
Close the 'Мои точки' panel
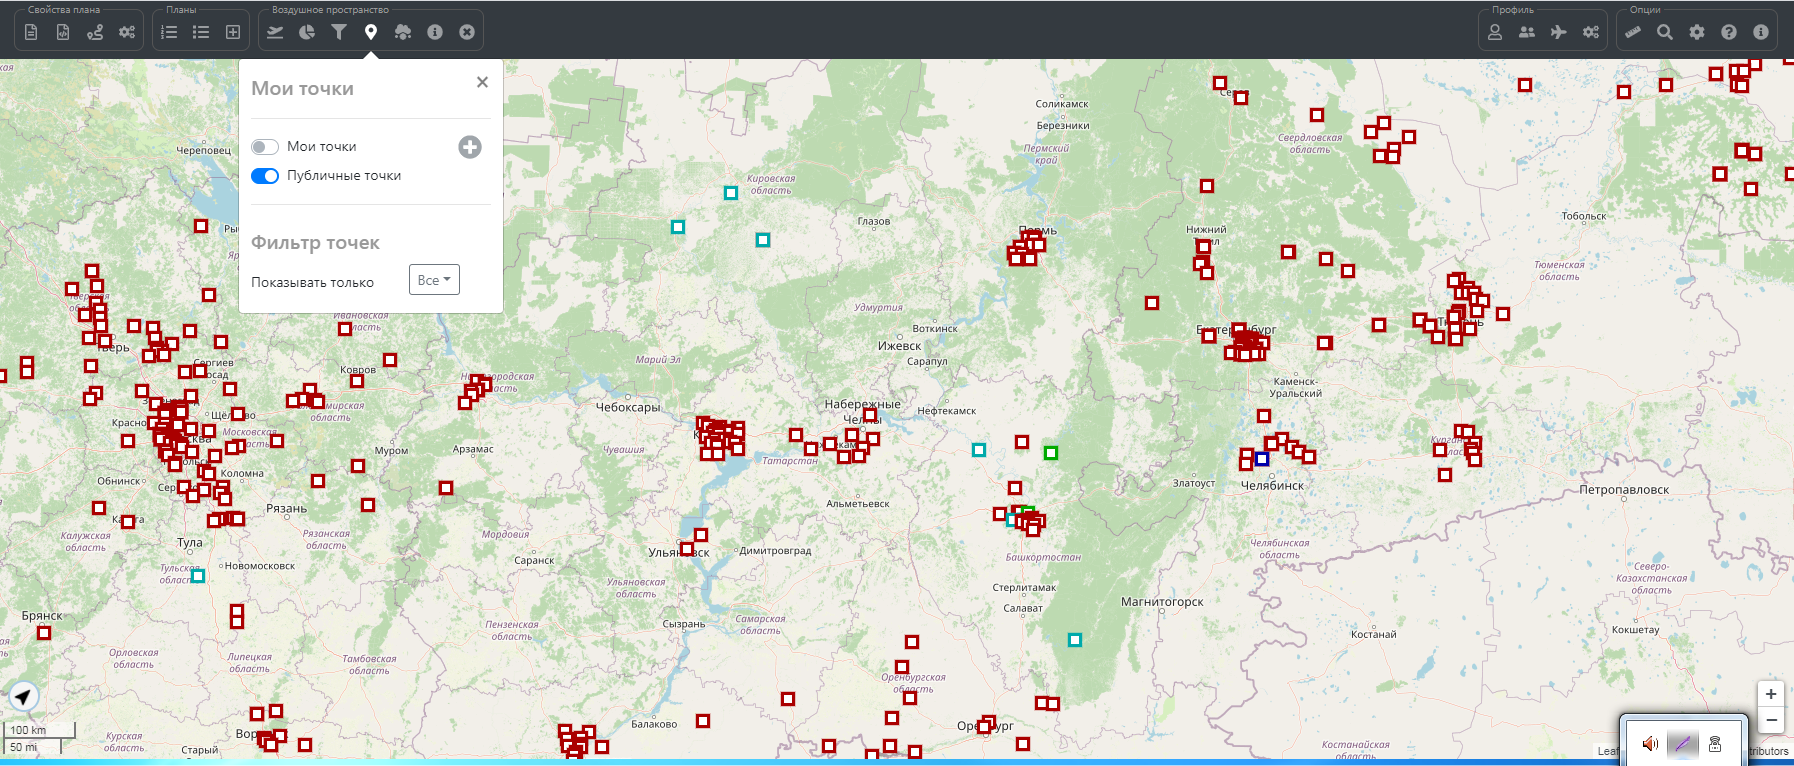coord(482,82)
